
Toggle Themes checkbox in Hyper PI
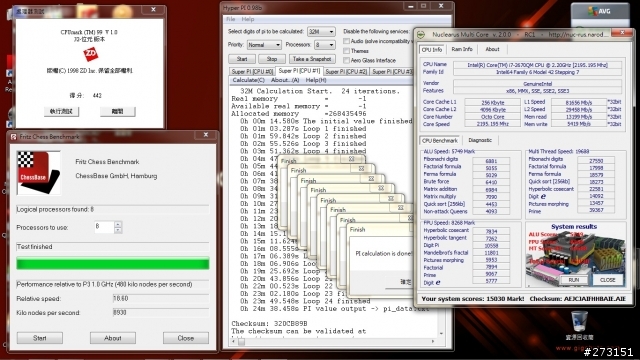pos(347,51)
